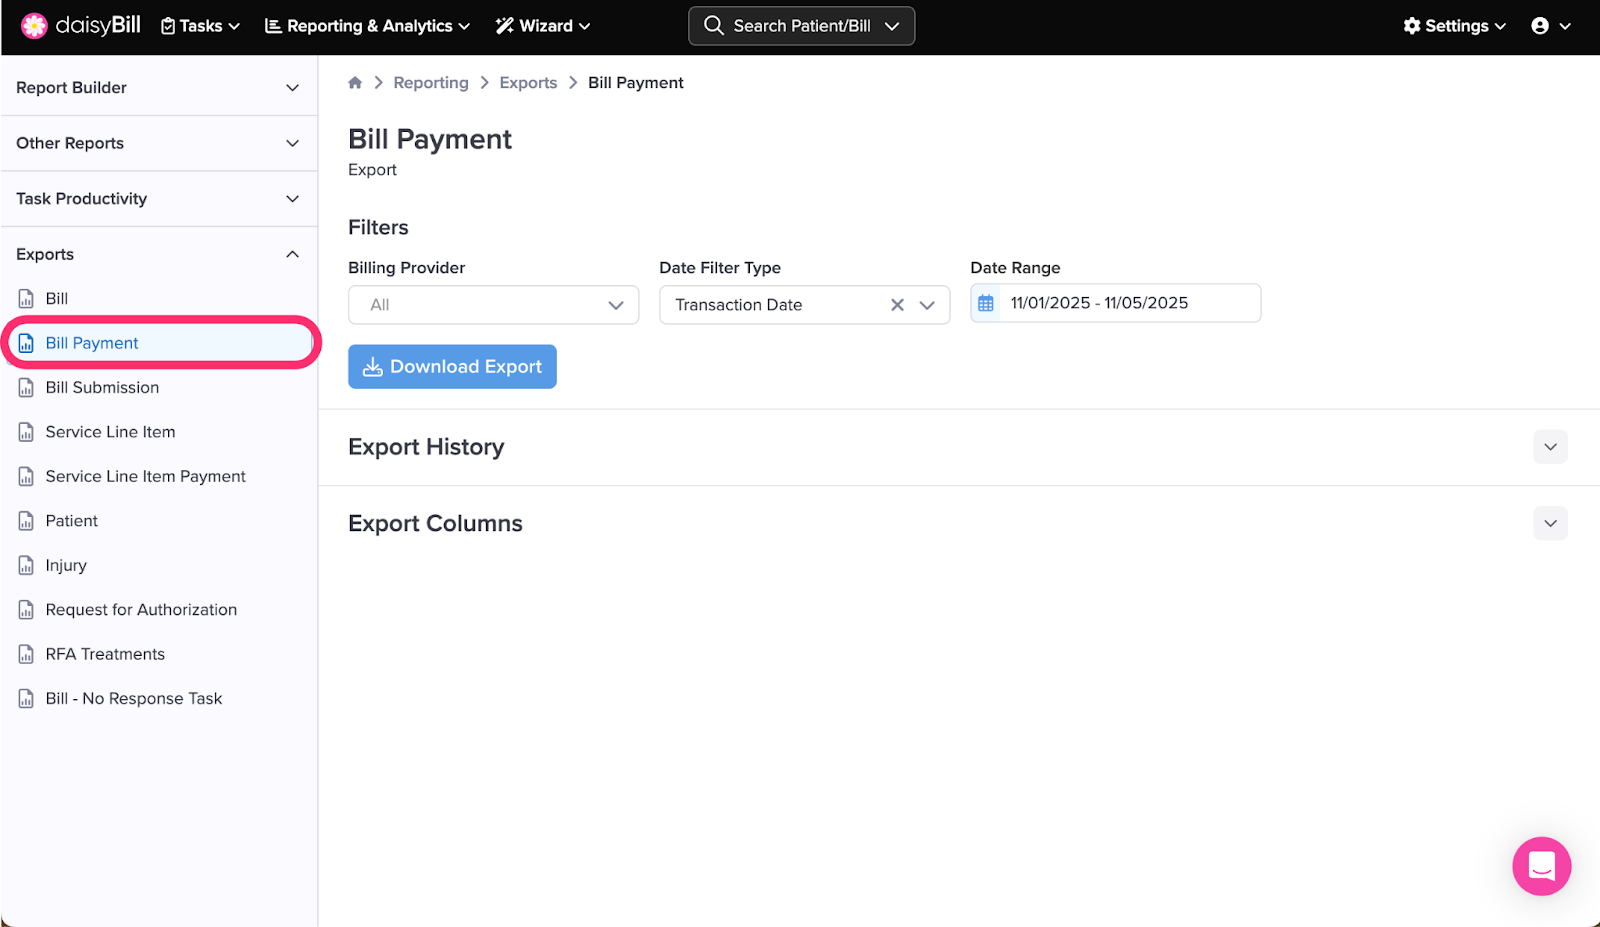Viewport: 1600px width, 927px height.
Task: Click the Download Export button
Action: click(452, 367)
